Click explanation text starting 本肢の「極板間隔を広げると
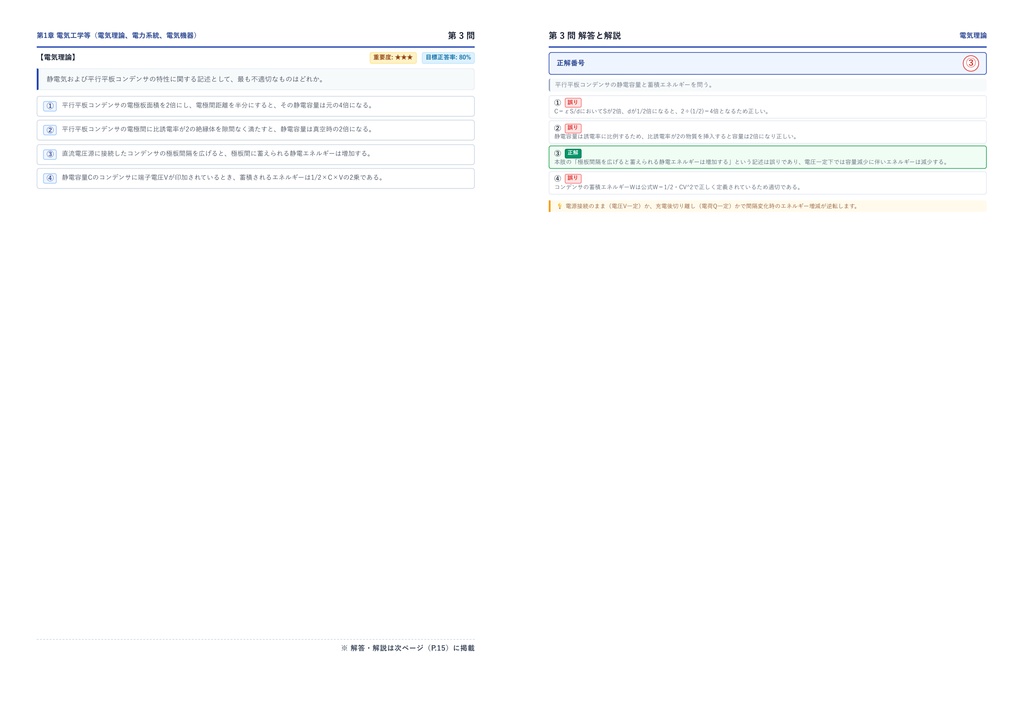Viewport: 1024px width, 724px height. coord(750,162)
